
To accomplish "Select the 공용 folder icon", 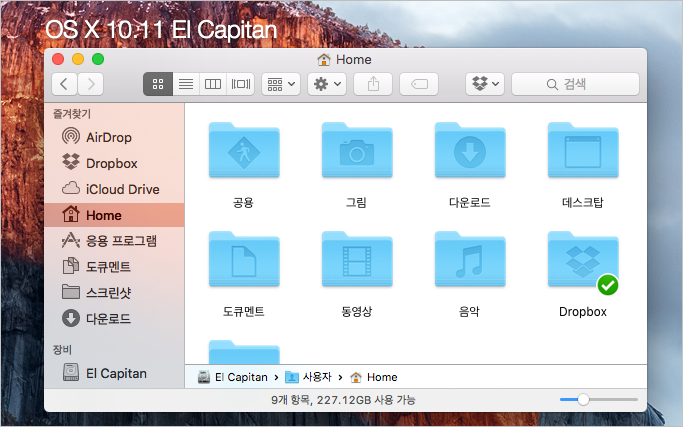I will click(x=244, y=150).
